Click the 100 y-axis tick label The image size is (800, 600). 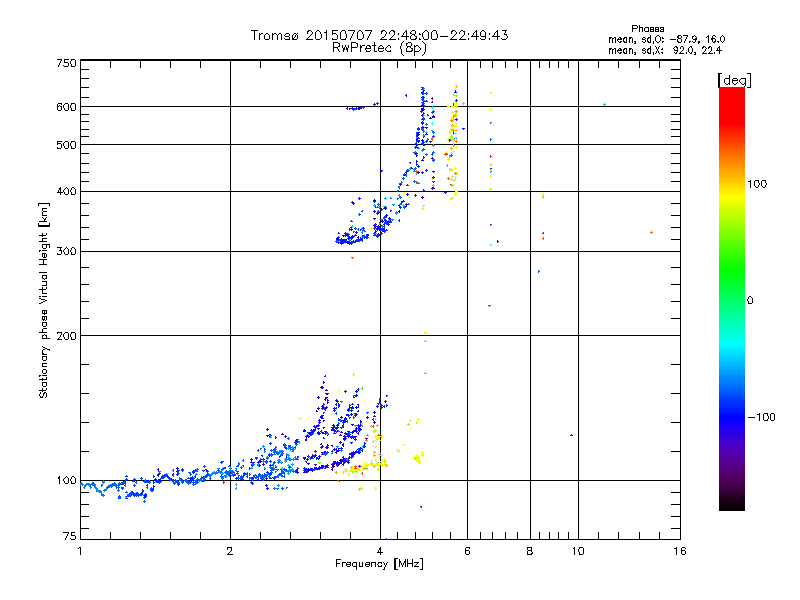[66, 481]
